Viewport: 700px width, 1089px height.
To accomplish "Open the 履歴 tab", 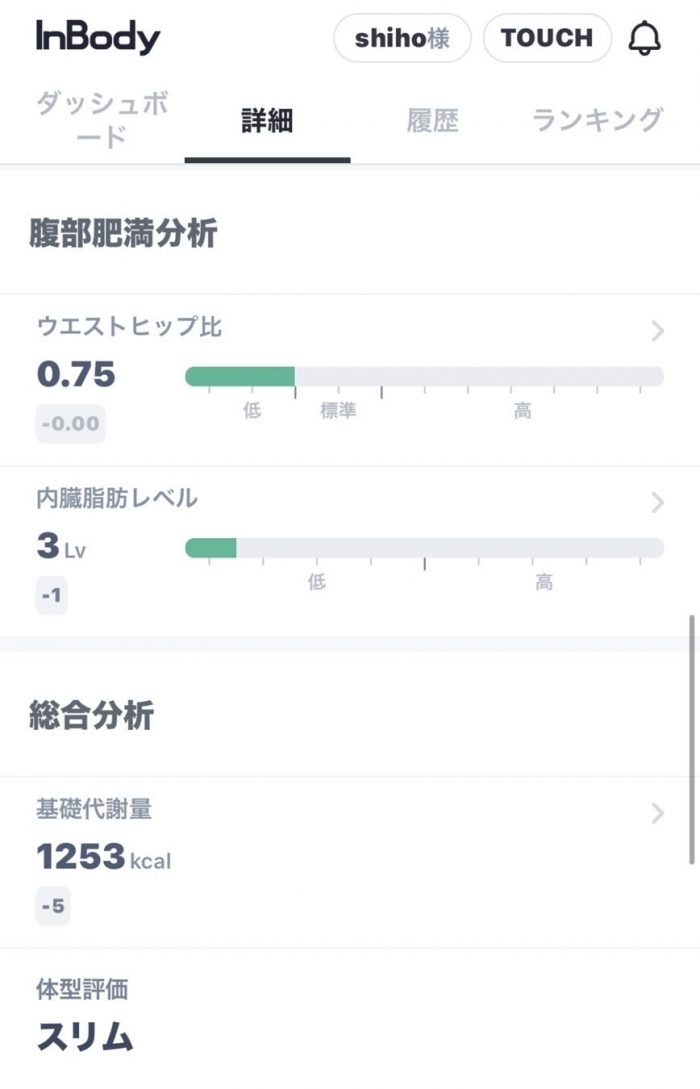I will pyautogui.click(x=432, y=121).
